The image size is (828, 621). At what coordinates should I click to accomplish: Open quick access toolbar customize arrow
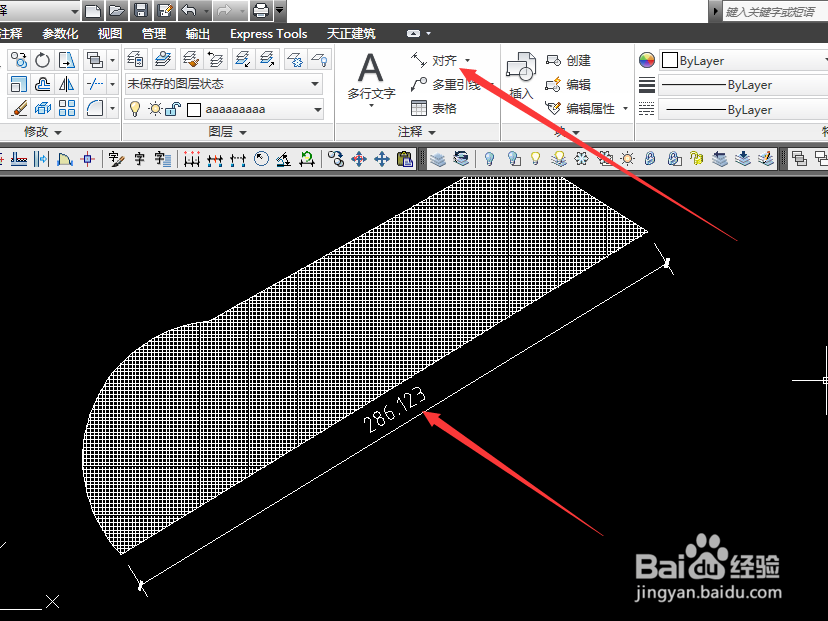click(x=279, y=10)
